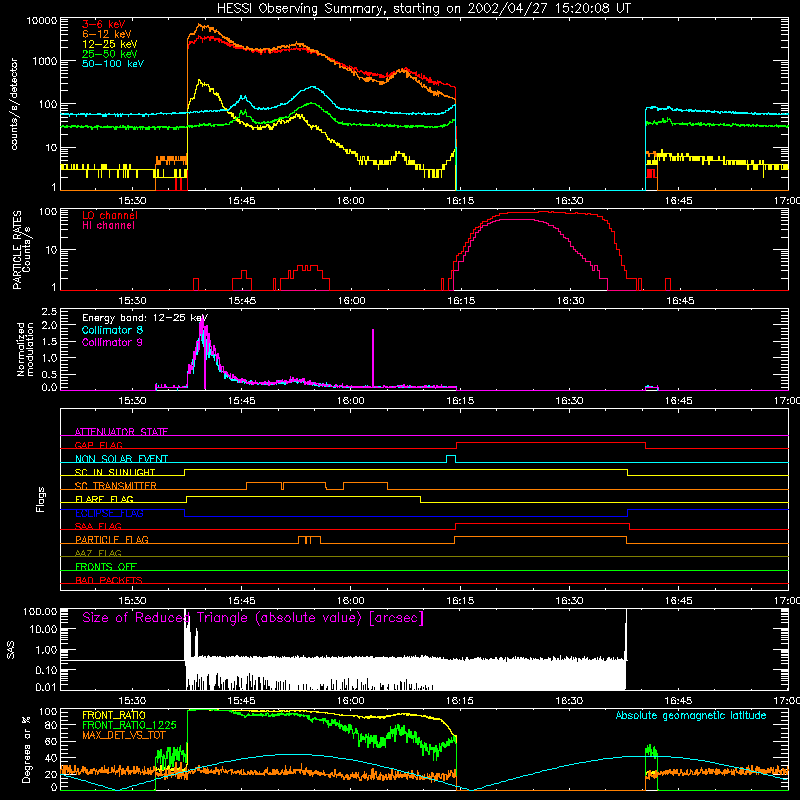Click the HI channel legend entry
The image size is (800, 800).
coord(109,225)
